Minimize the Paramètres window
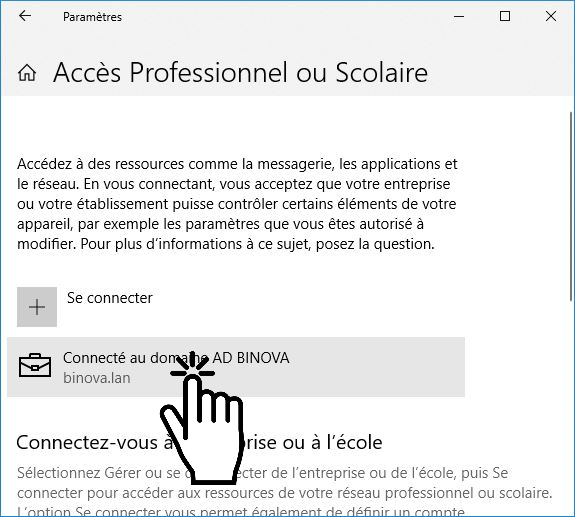 pos(459,16)
